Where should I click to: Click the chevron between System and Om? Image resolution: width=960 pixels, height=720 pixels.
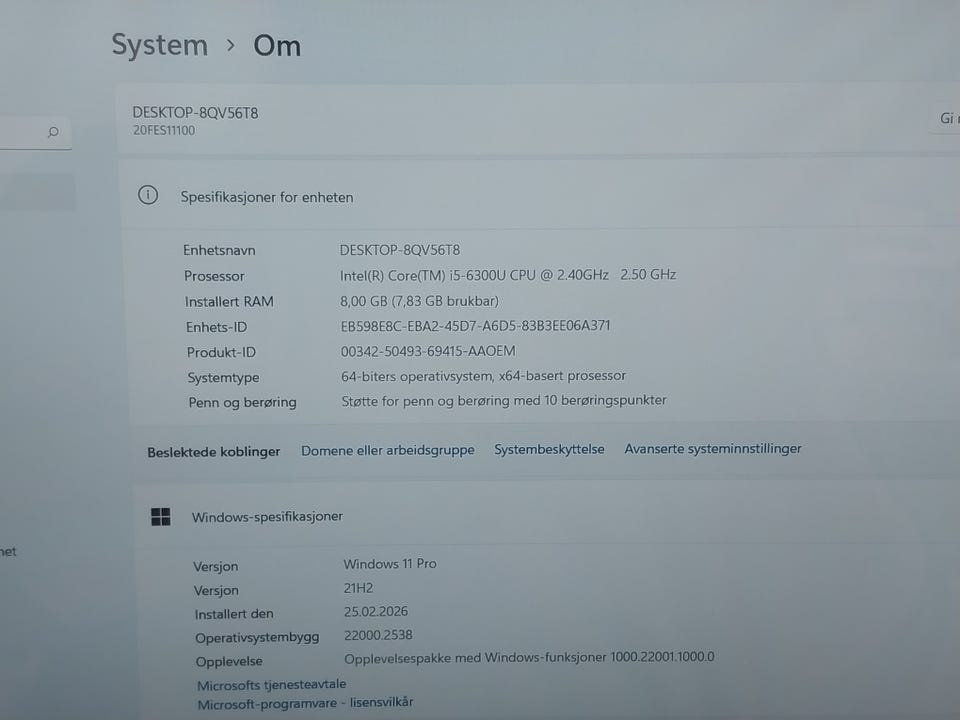point(230,45)
